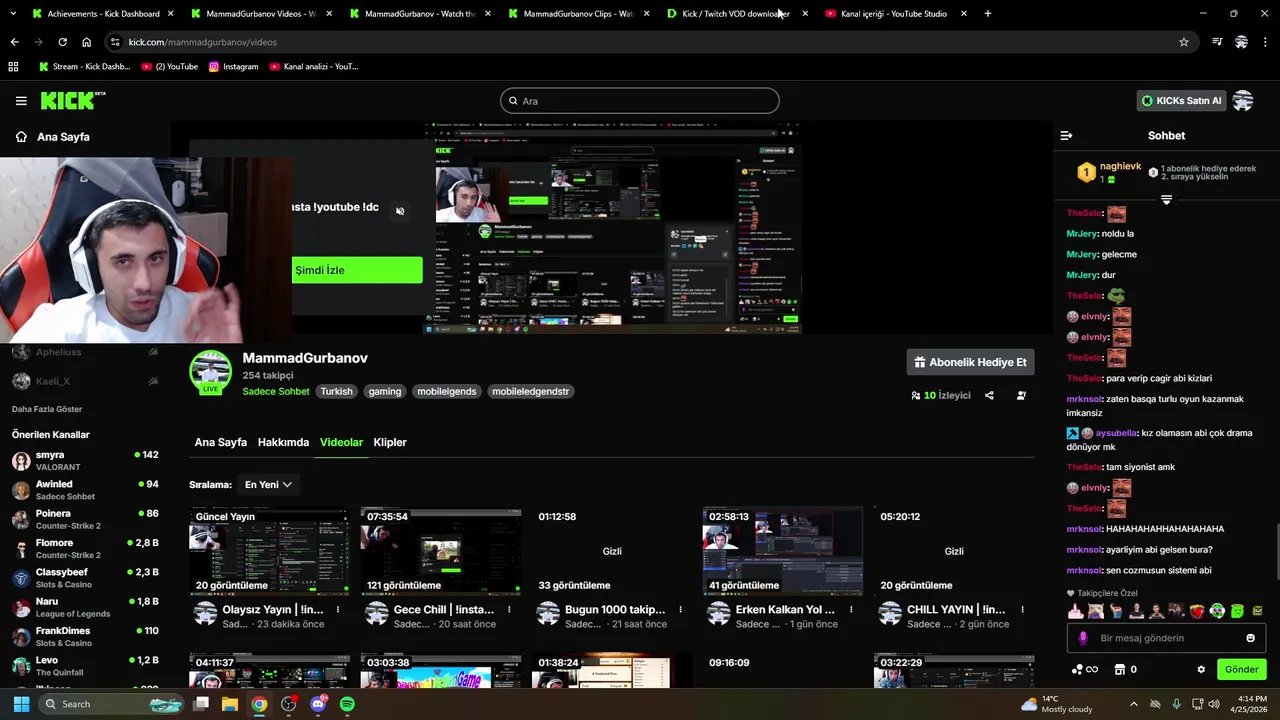1280x720 pixels.
Task: Open options menu for Olaysız Yayın video
Action: (338, 609)
